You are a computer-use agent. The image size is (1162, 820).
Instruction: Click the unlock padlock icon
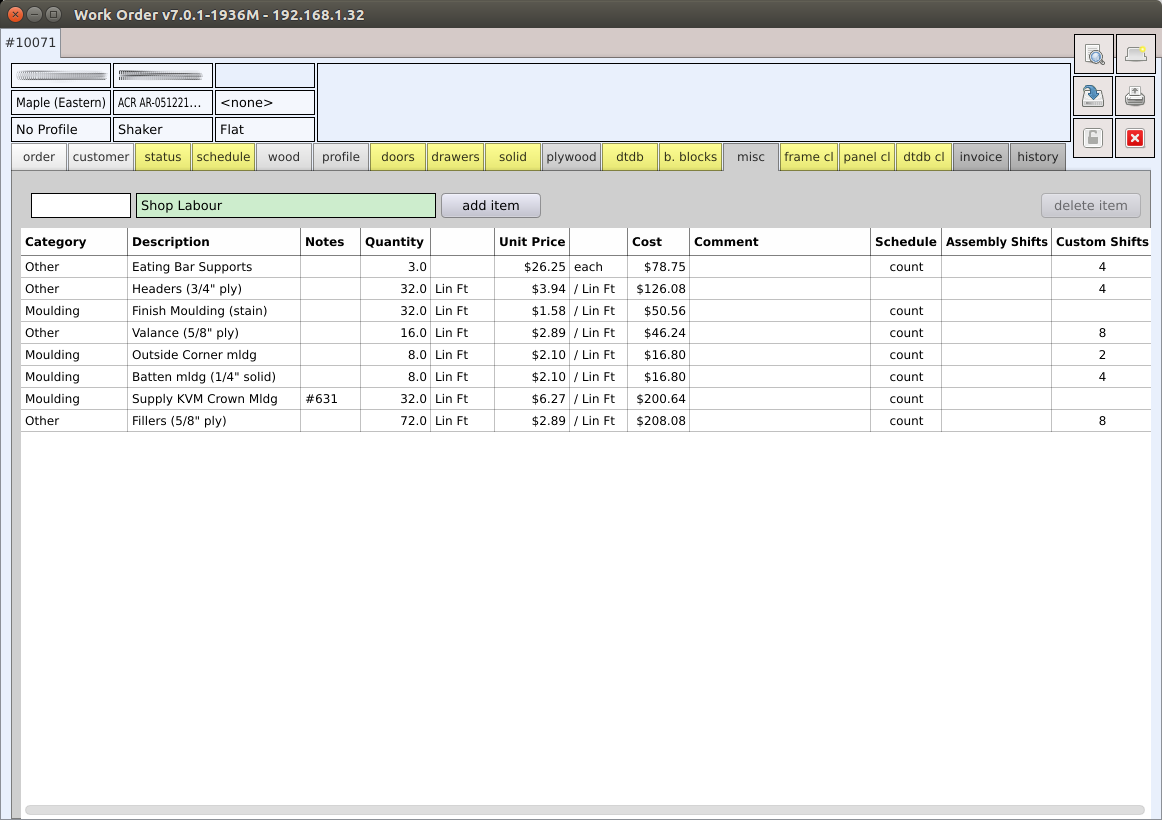point(1094,138)
